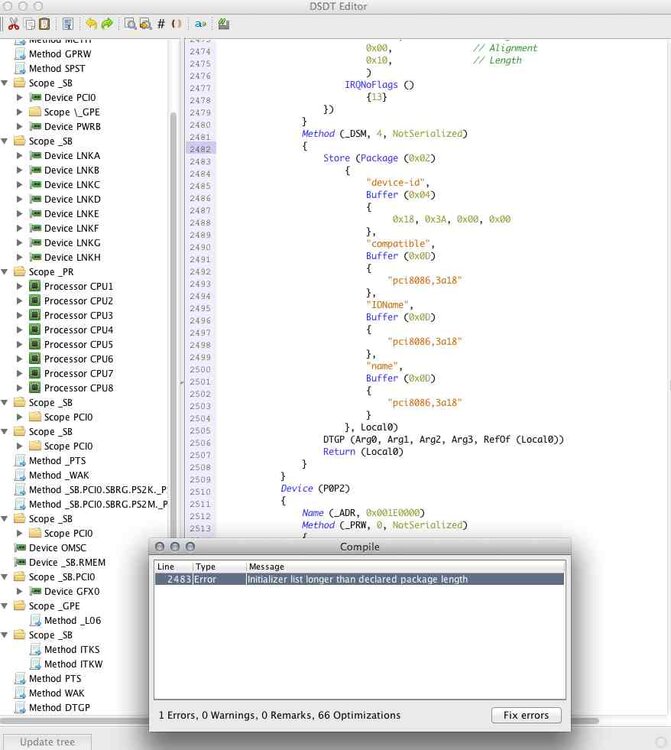Click the Compile icon in toolbar
Viewport: 671px width, 750px height.
pos(223,23)
